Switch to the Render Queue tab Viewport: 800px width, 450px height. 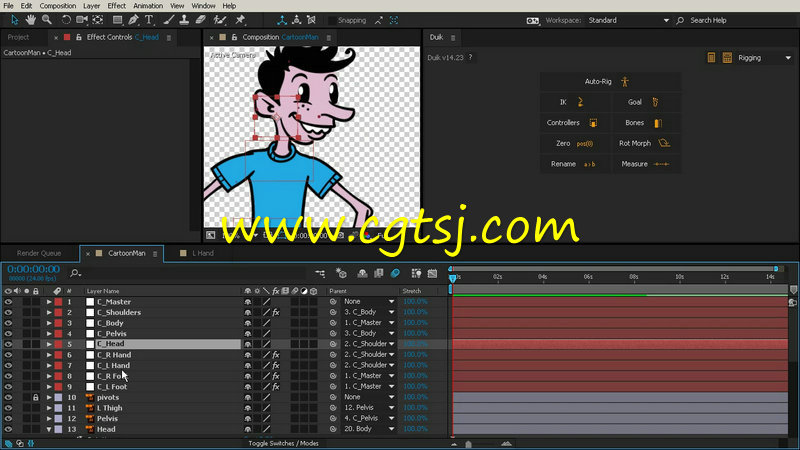click(x=39, y=253)
